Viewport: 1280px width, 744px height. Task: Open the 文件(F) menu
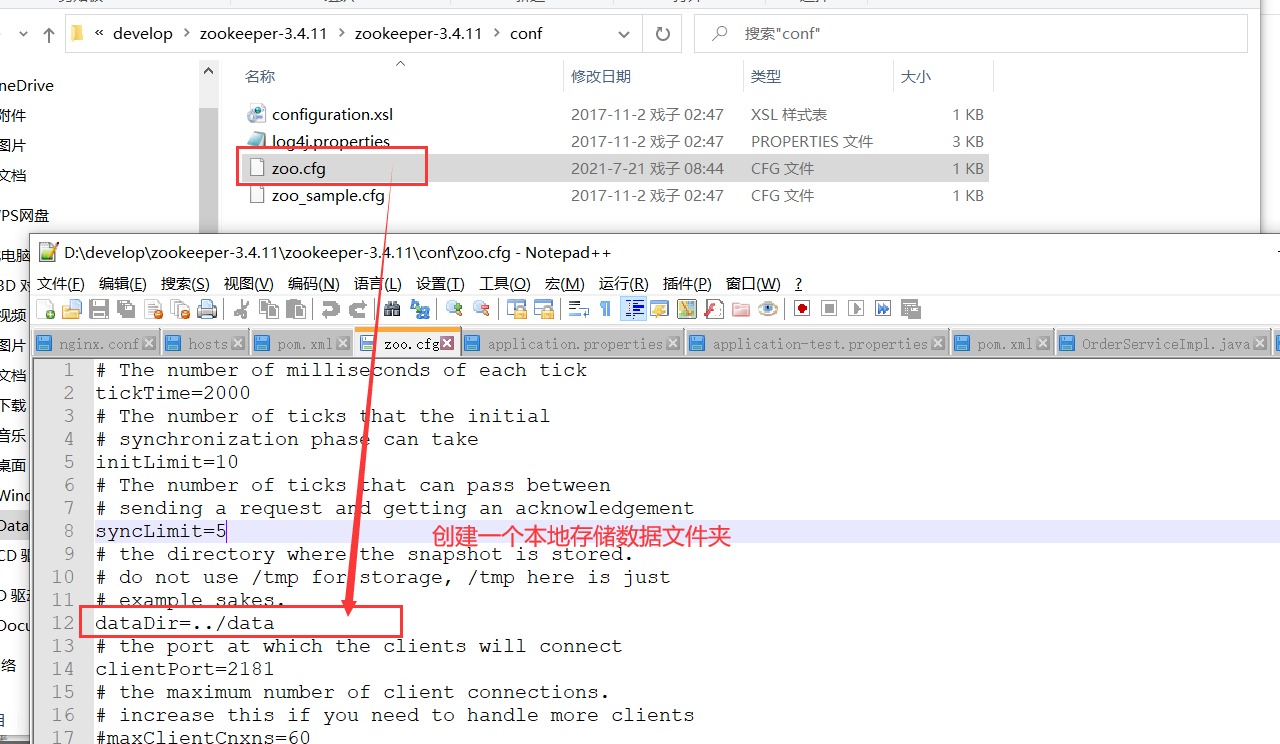tap(61, 284)
